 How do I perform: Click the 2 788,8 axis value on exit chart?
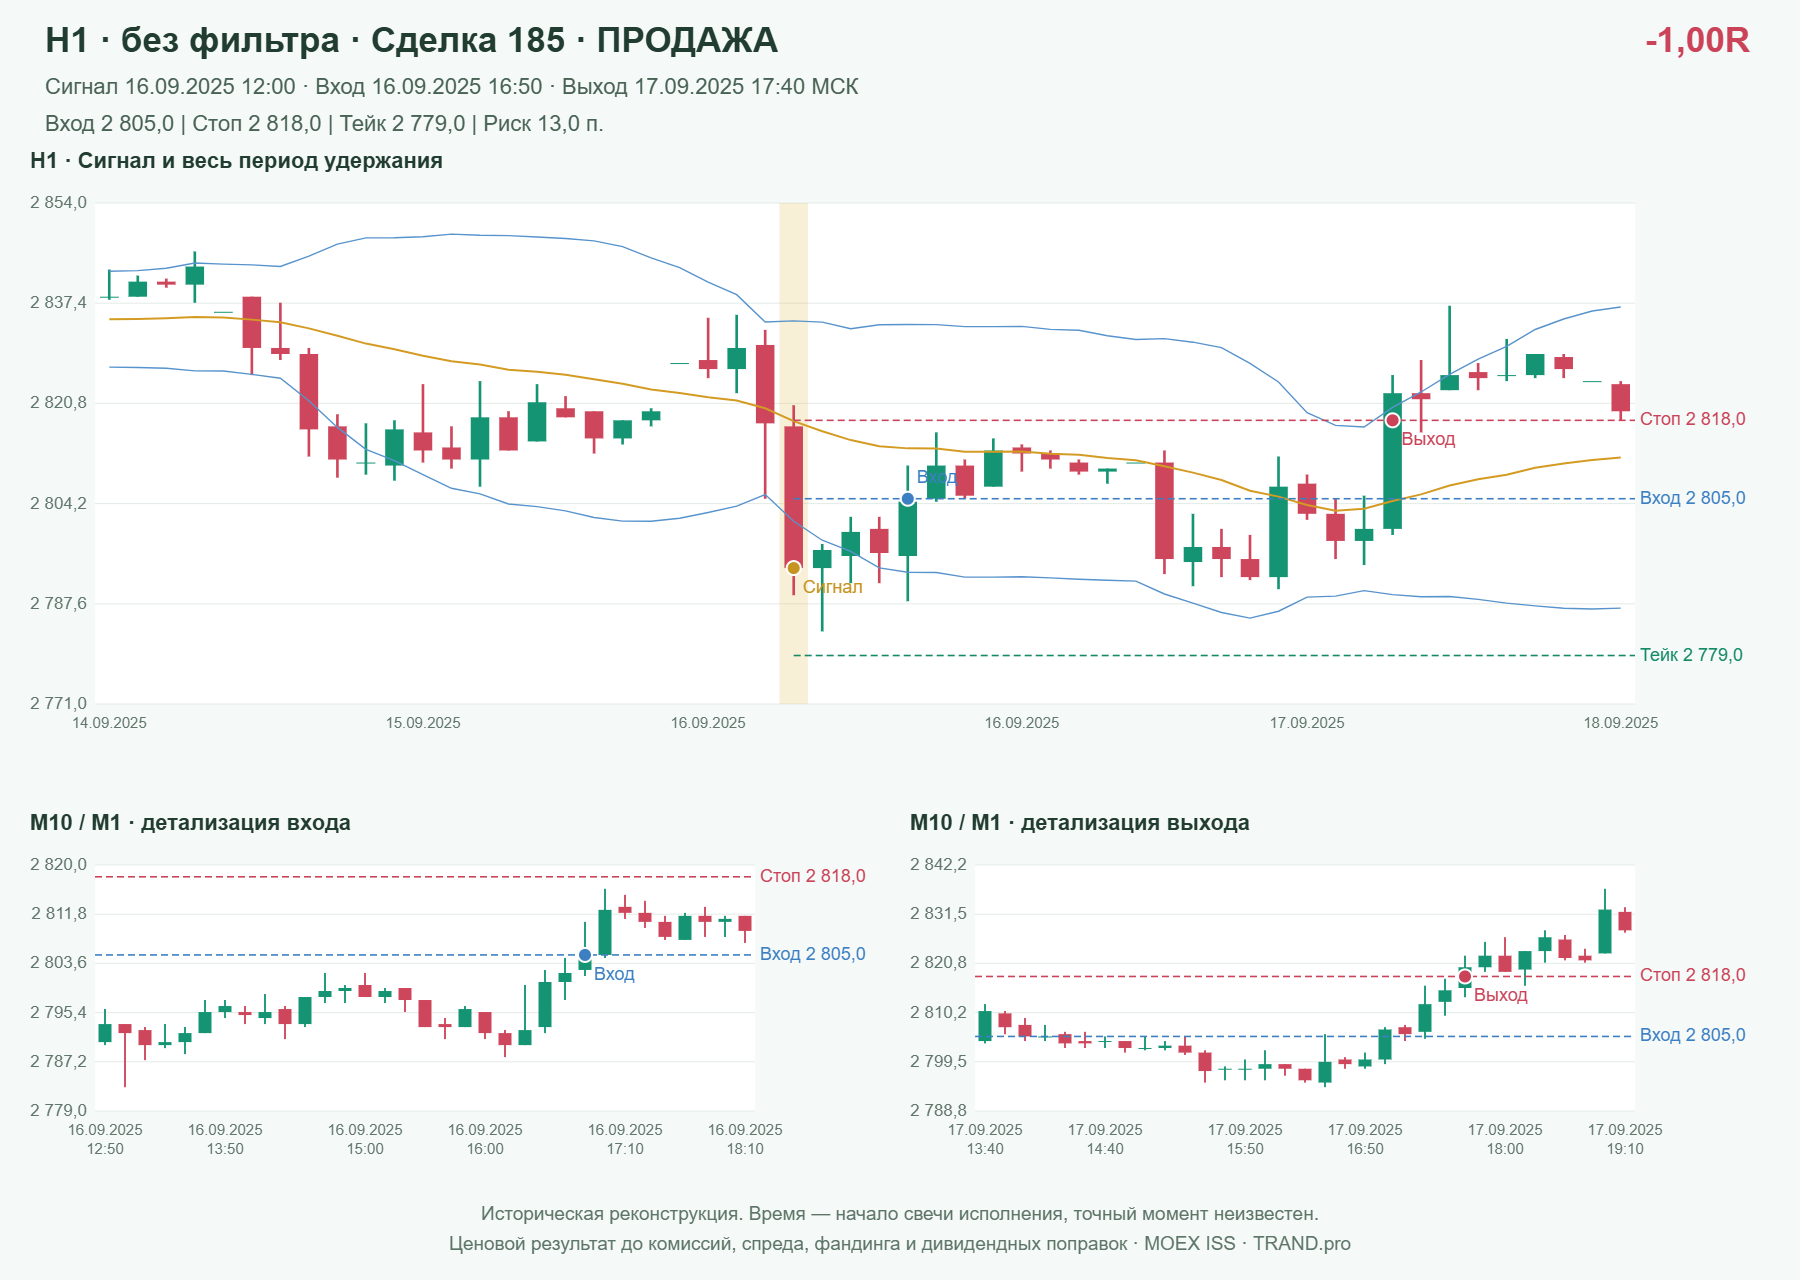(938, 1111)
